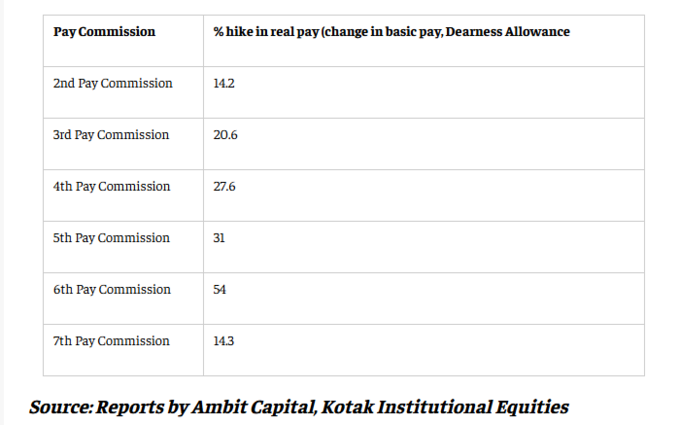Viewport: 680px width, 425px height.
Task: Click the value 54
Action: point(219,290)
